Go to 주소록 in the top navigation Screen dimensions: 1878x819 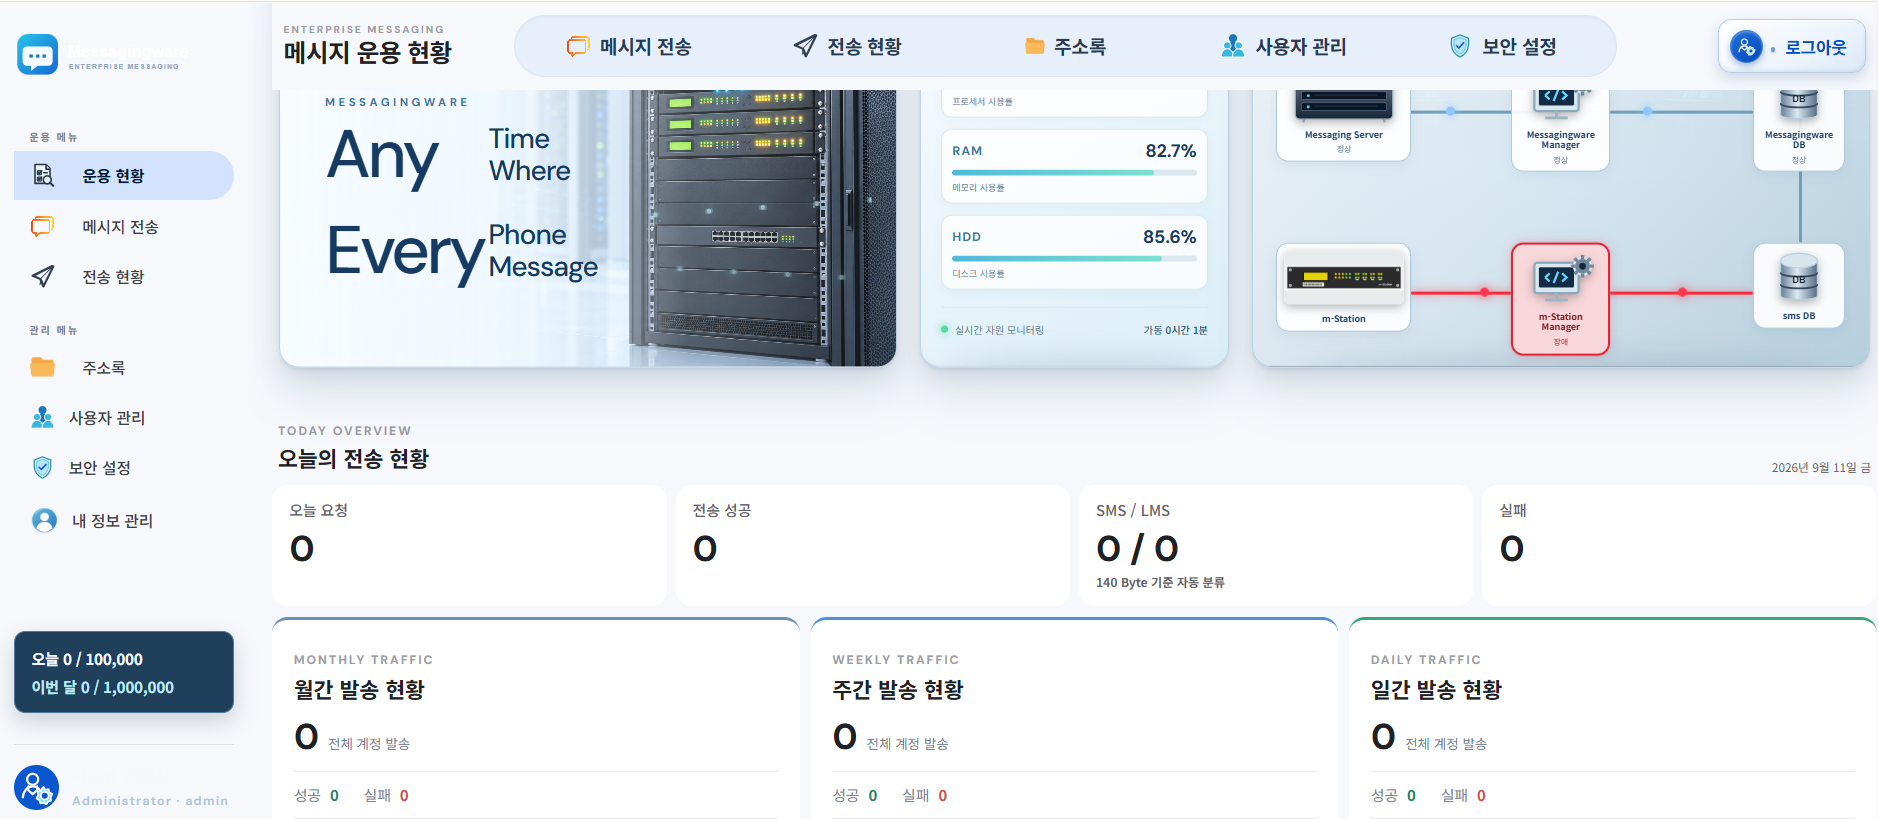pos(1065,47)
